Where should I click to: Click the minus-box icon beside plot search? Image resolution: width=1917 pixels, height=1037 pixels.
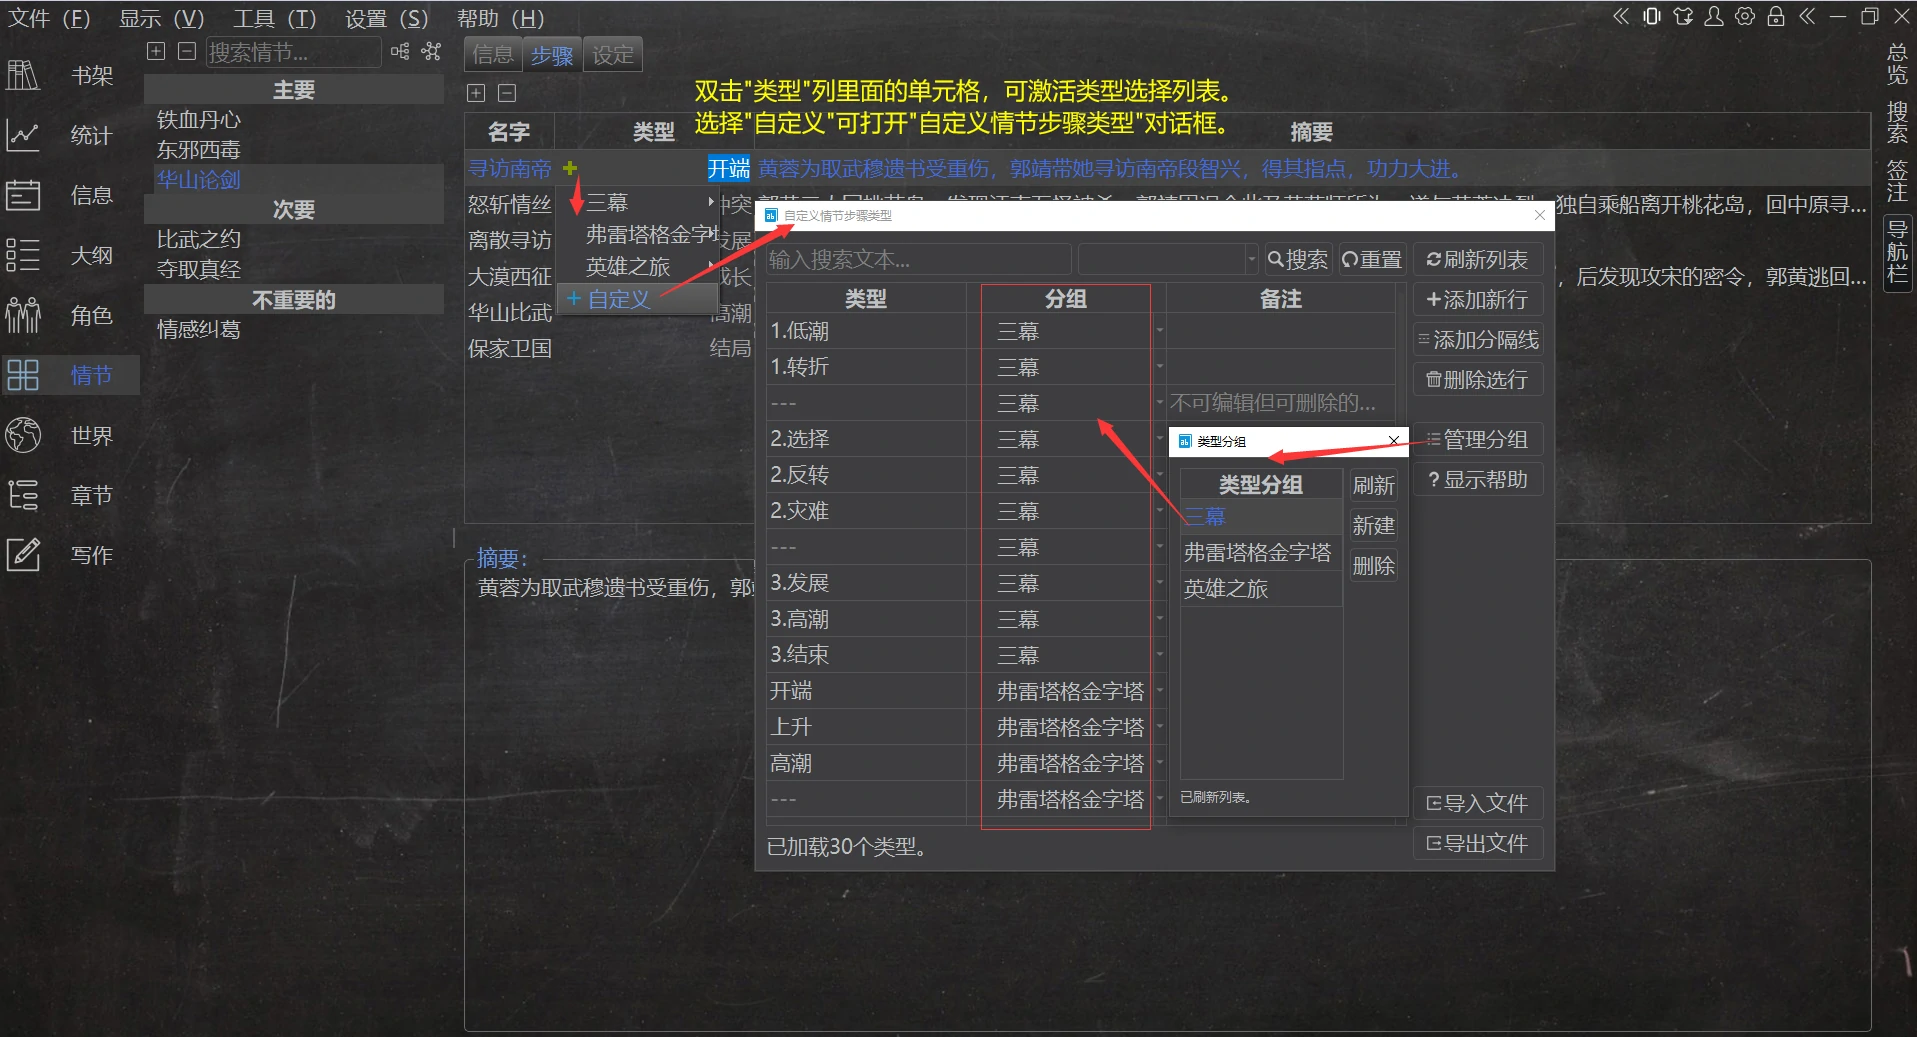pos(186,51)
